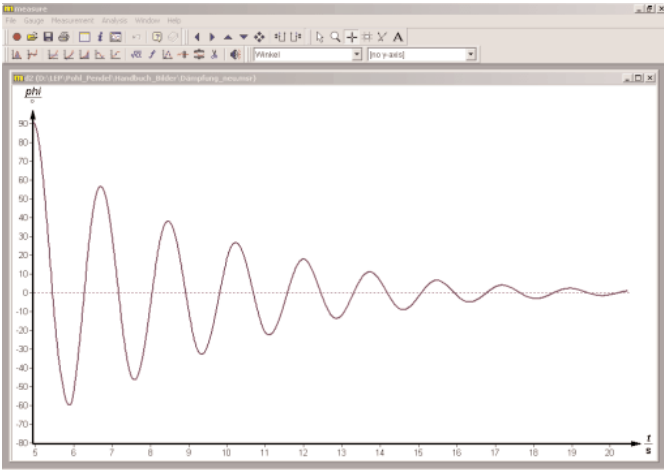This screenshot has width=666, height=472.
Task: Select the arrow pointer tool
Action: tap(319, 37)
